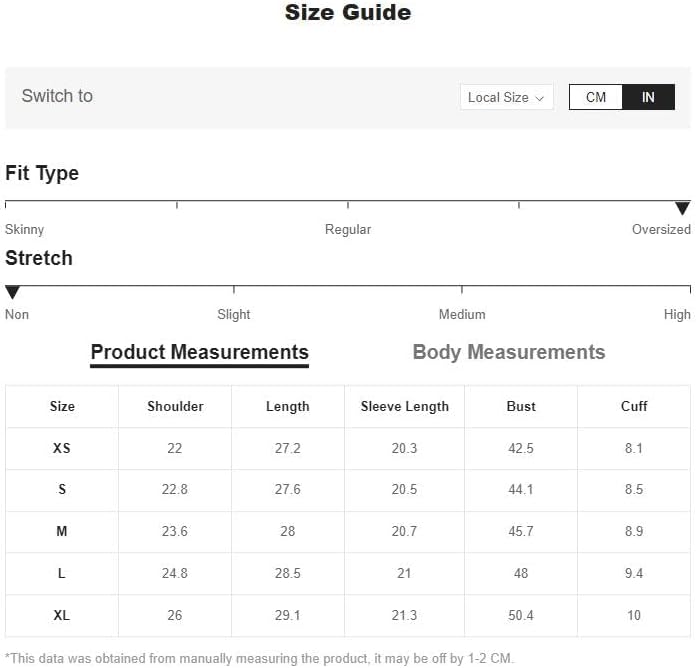Image resolution: width=697 pixels, height=668 pixels.
Task: Switch units to CM
Action: tap(596, 97)
